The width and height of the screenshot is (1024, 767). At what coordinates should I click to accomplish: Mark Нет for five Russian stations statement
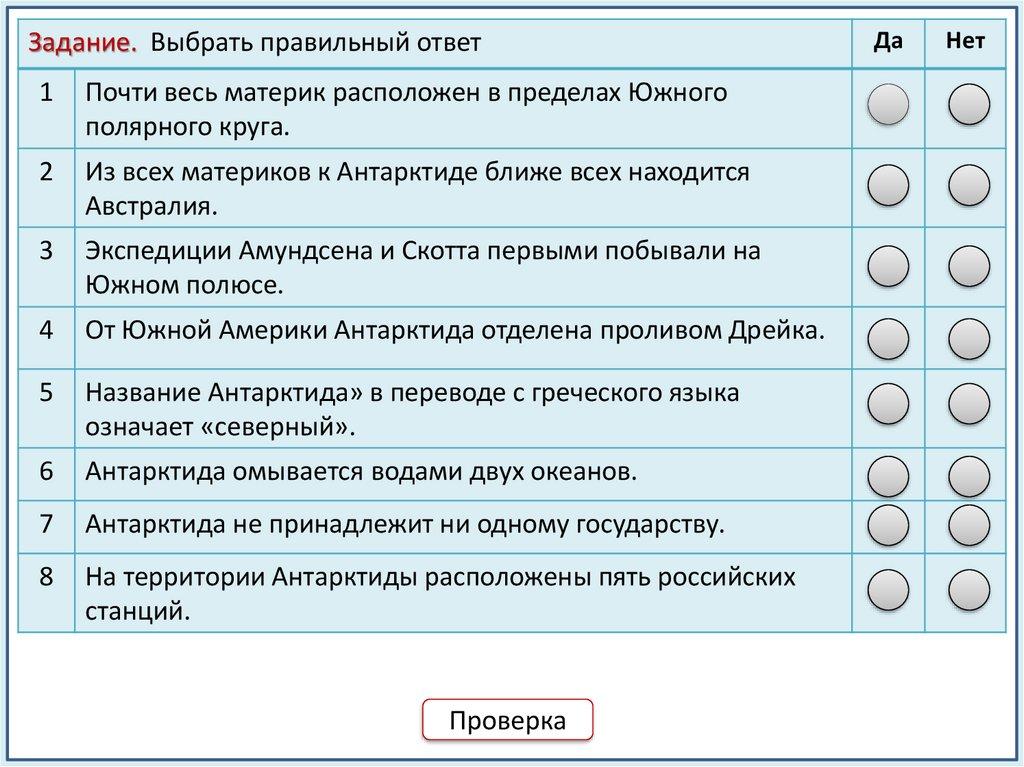[968, 589]
